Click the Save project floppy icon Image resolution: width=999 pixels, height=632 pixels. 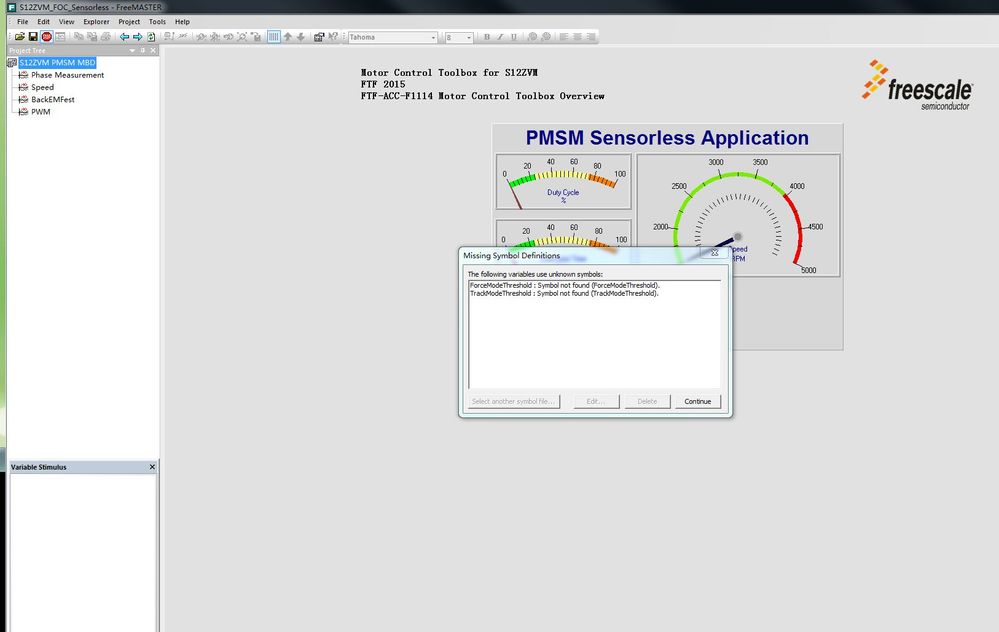[x=33, y=37]
